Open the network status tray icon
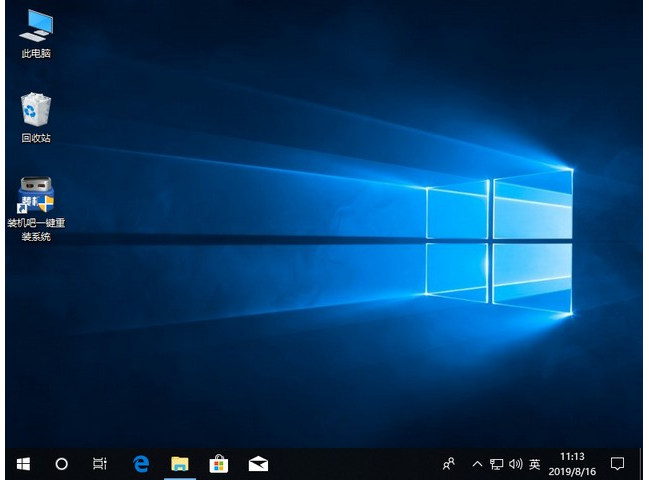The width and height of the screenshot is (649, 486). click(x=496, y=464)
